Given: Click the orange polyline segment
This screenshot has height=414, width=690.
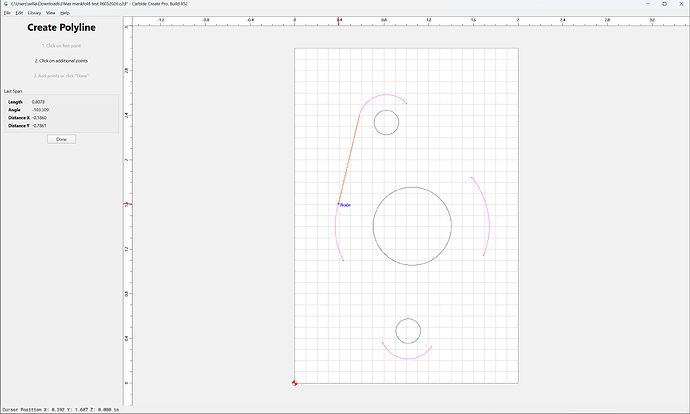Looking at the screenshot, I should [349, 159].
